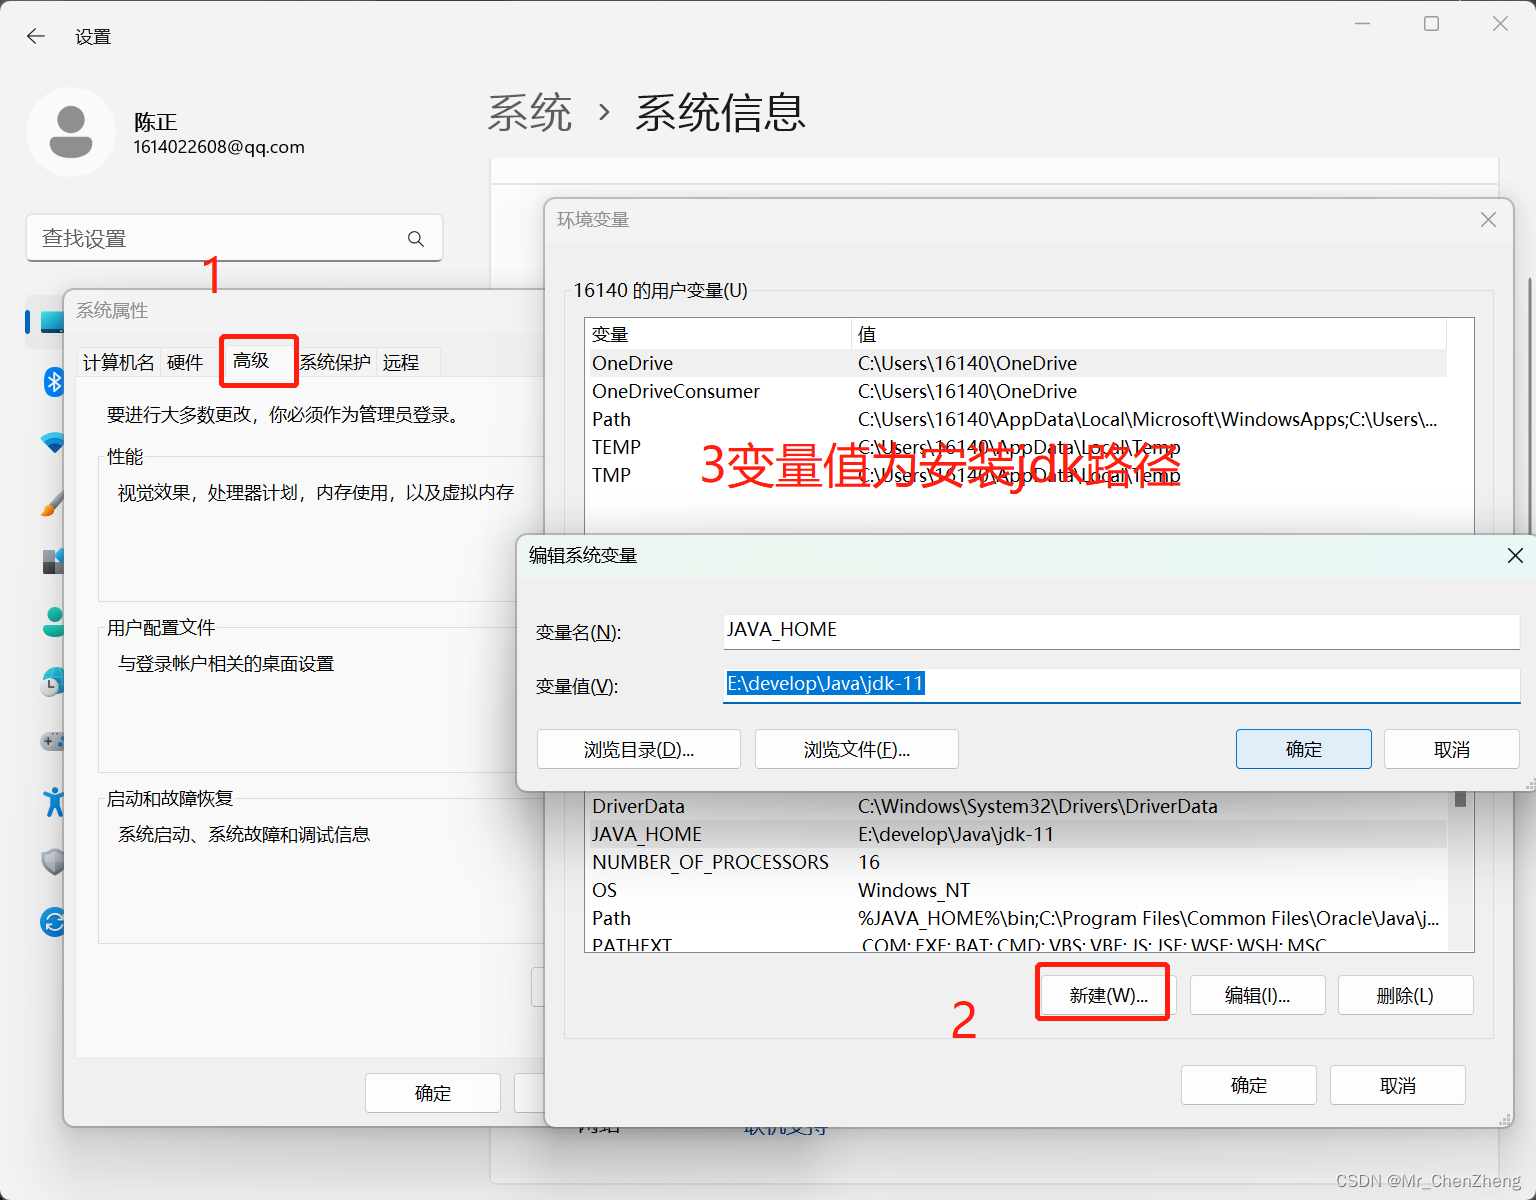Image resolution: width=1536 pixels, height=1200 pixels.
Task: Select system Path %JAVA_HOME%\bin row
Action: click(x=1016, y=918)
